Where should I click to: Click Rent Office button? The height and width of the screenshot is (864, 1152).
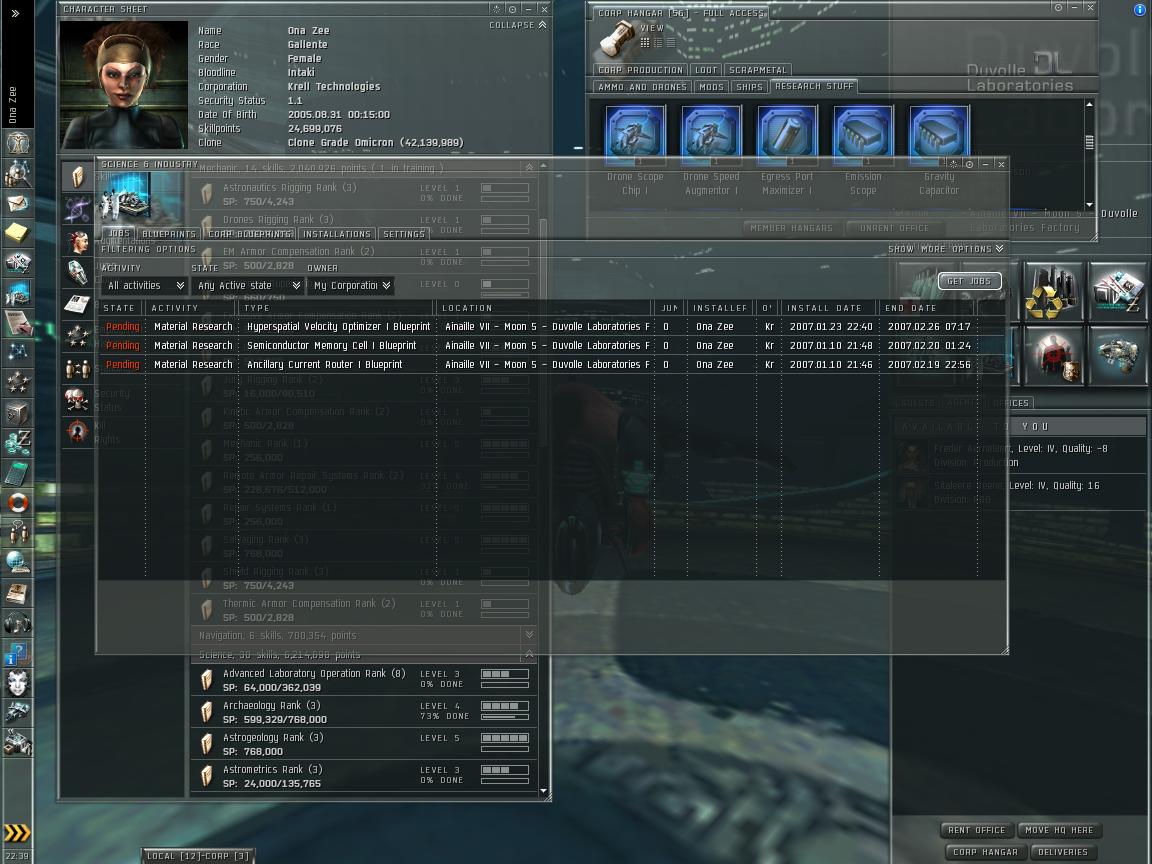pyautogui.click(x=976, y=830)
